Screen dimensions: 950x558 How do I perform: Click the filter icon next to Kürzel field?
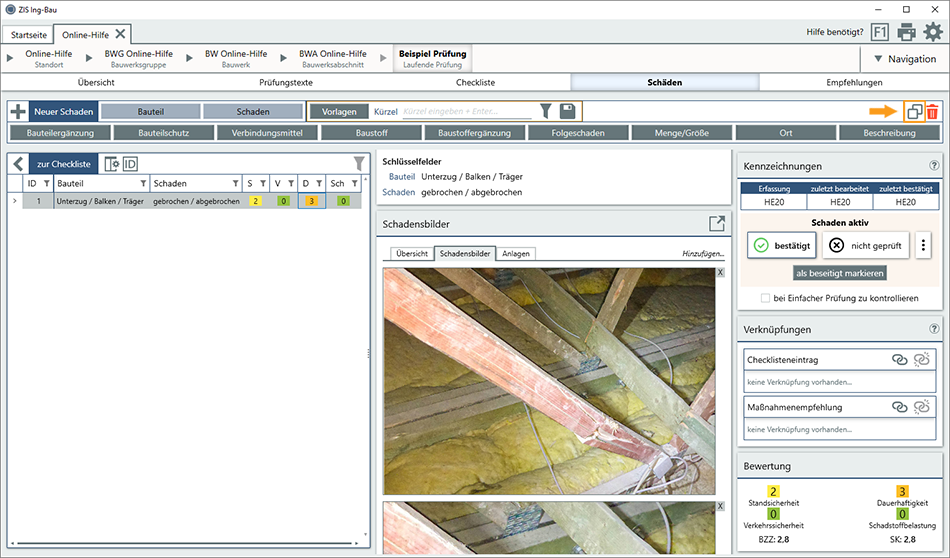tap(545, 111)
